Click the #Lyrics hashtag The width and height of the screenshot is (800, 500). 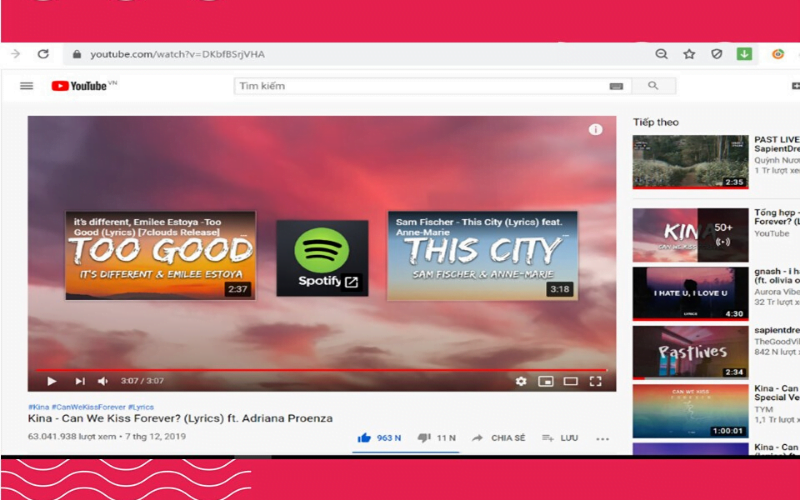141,407
